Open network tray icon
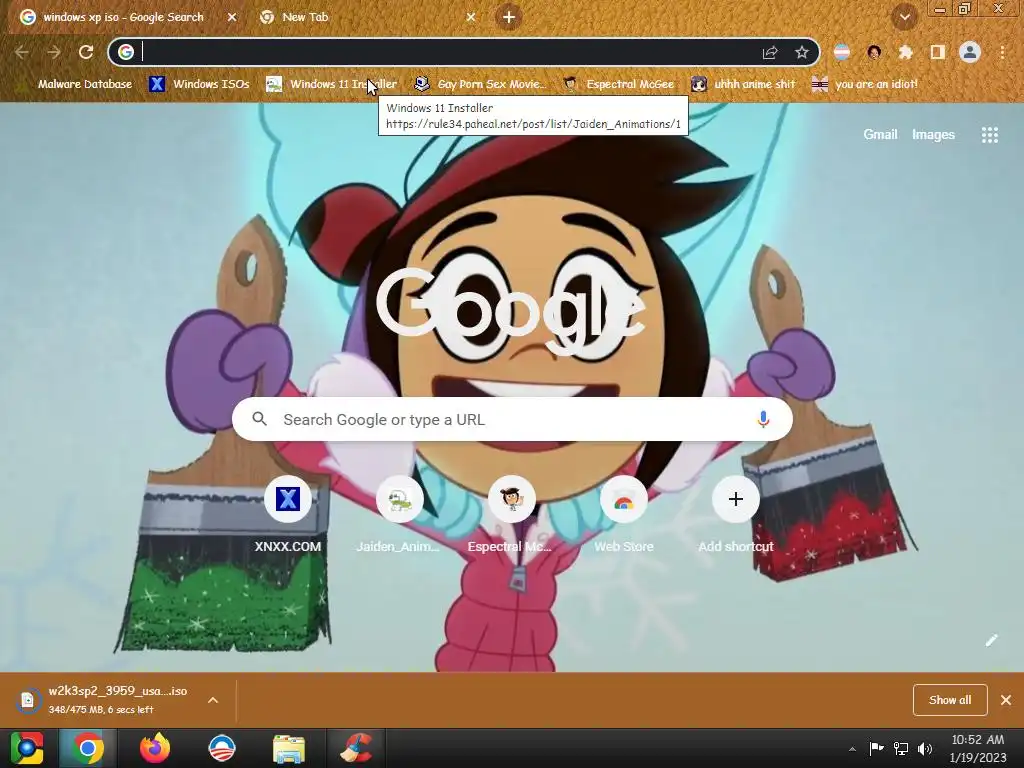Viewport: 1024px width, 768px height. click(901, 749)
